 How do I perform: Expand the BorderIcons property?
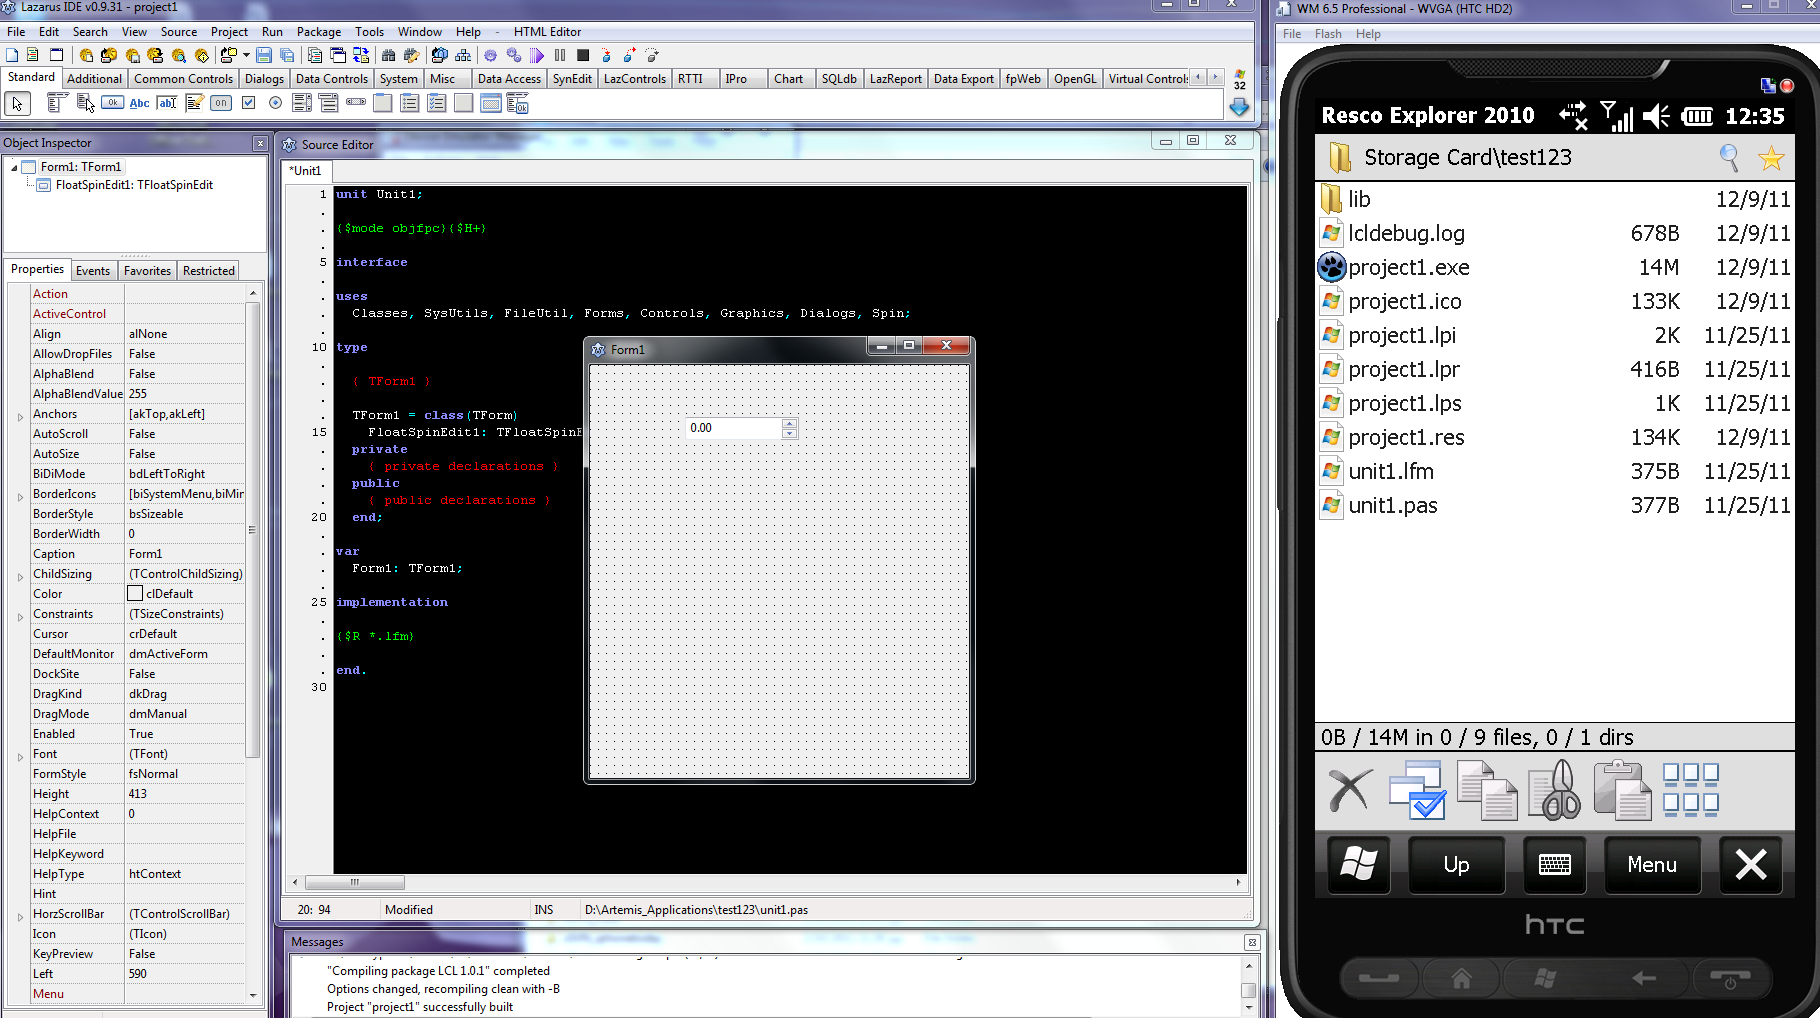pyautogui.click(x=20, y=496)
